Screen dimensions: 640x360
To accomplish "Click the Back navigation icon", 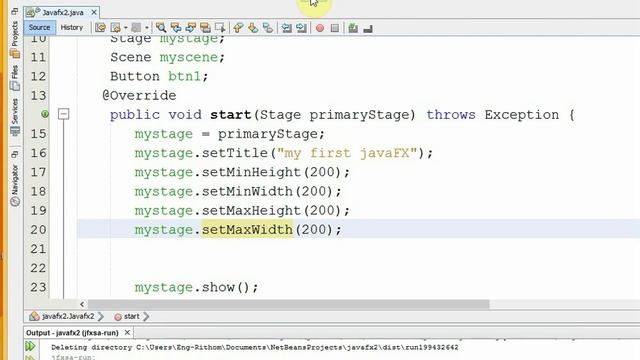I will pyautogui.click(x=116, y=28).
